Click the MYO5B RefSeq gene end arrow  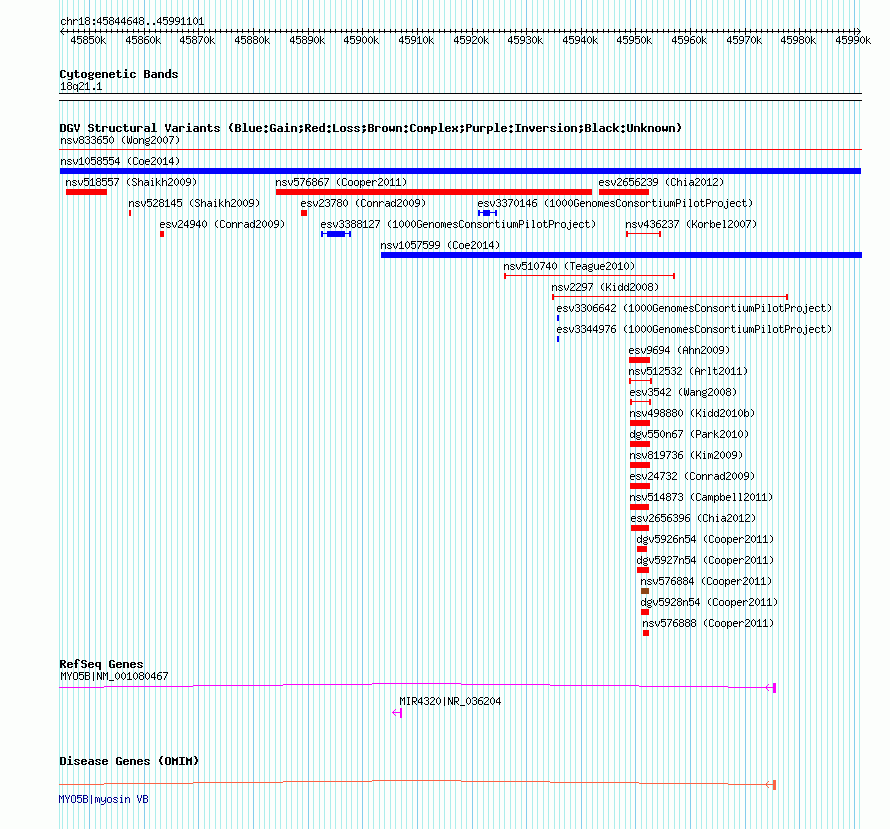[x=771, y=688]
